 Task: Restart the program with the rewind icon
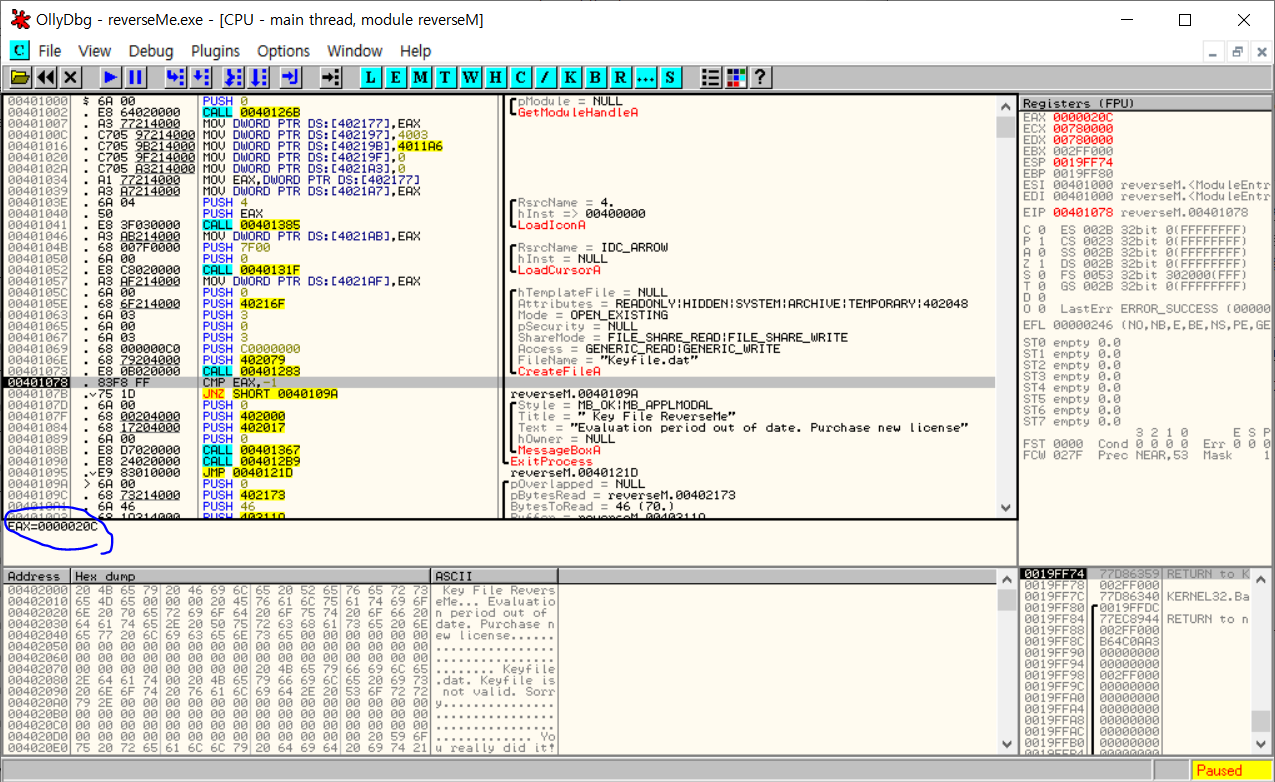click(46, 77)
